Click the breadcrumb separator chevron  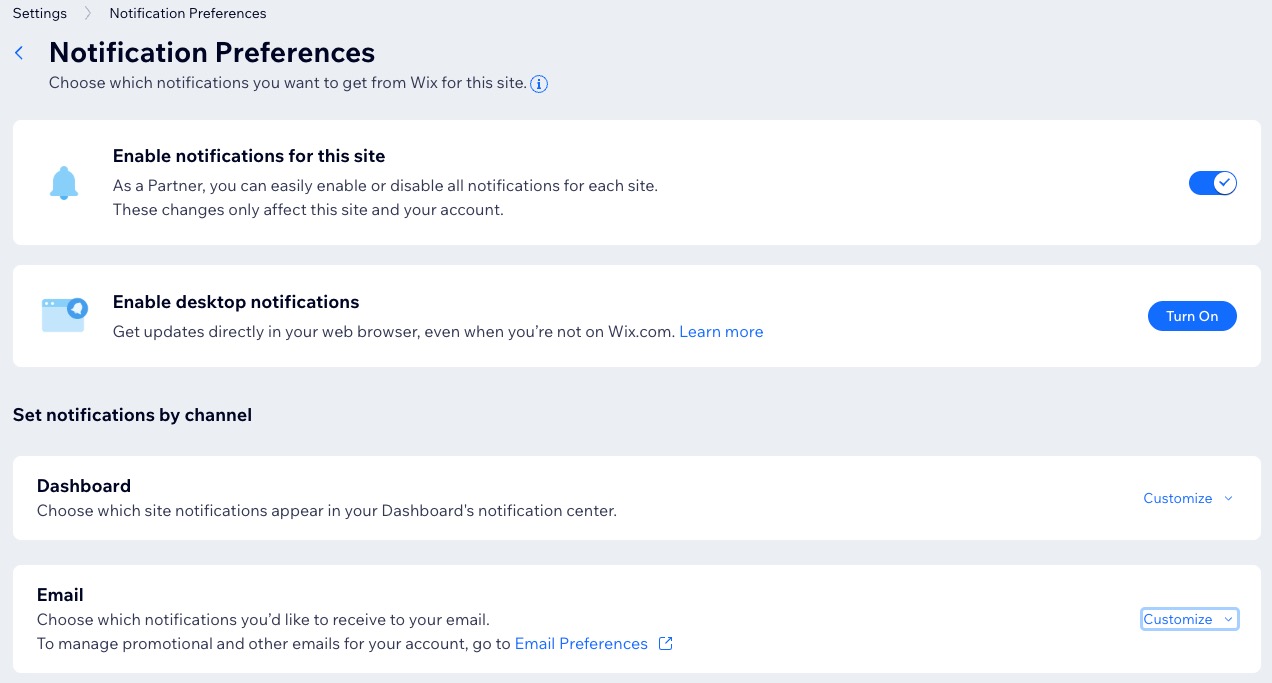click(86, 13)
